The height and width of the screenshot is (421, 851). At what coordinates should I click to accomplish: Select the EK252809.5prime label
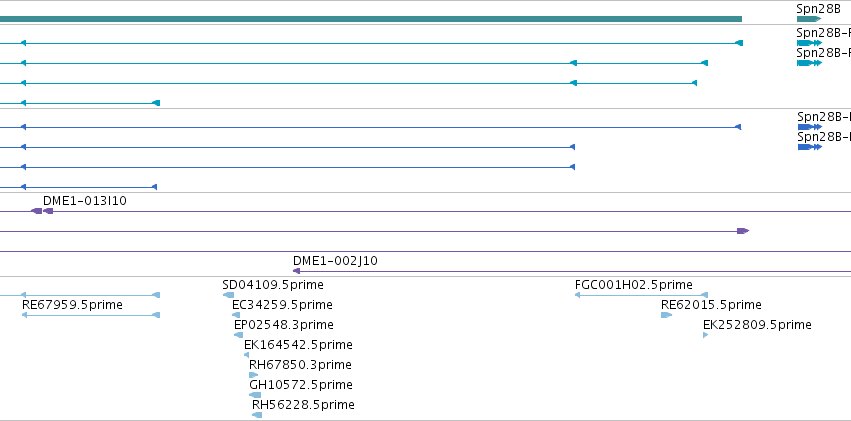pyautogui.click(x=757, y=325)
